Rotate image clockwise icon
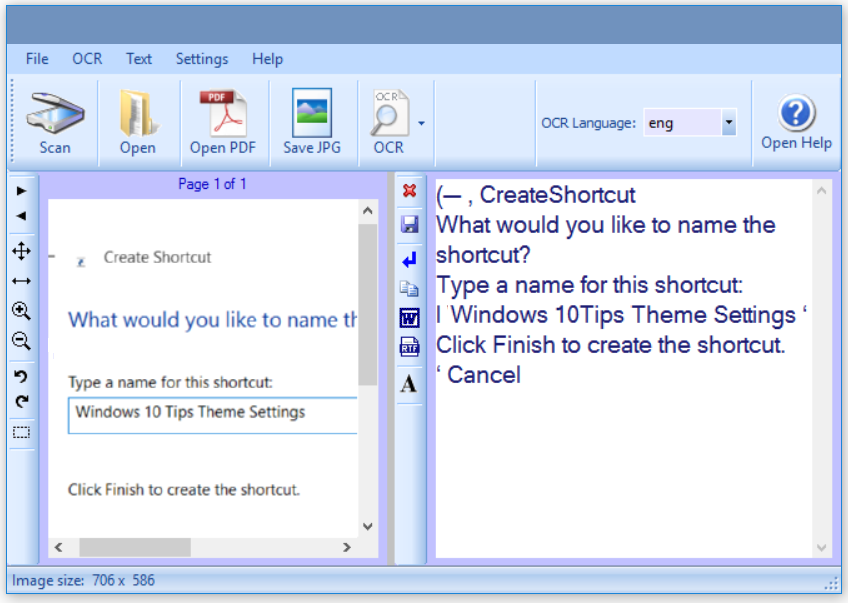The height and width of the screenshot is (603, 848). [21, 401]
